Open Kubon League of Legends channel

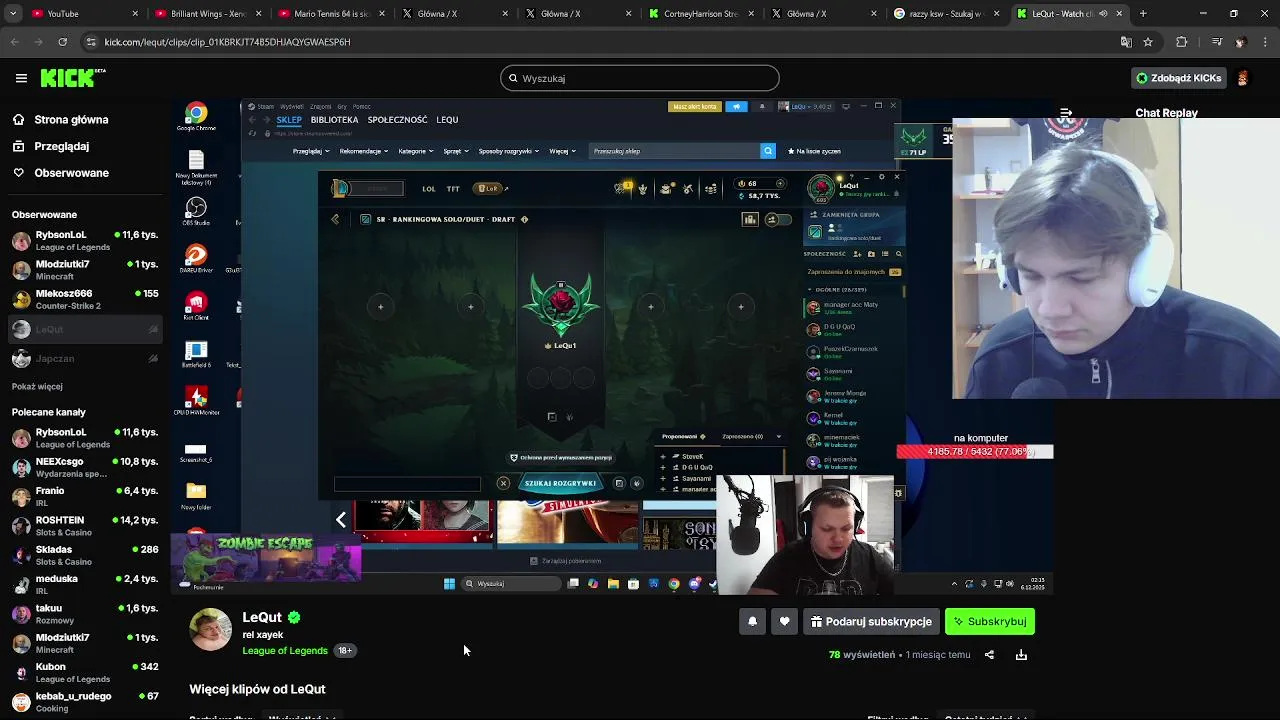point(85,673)
